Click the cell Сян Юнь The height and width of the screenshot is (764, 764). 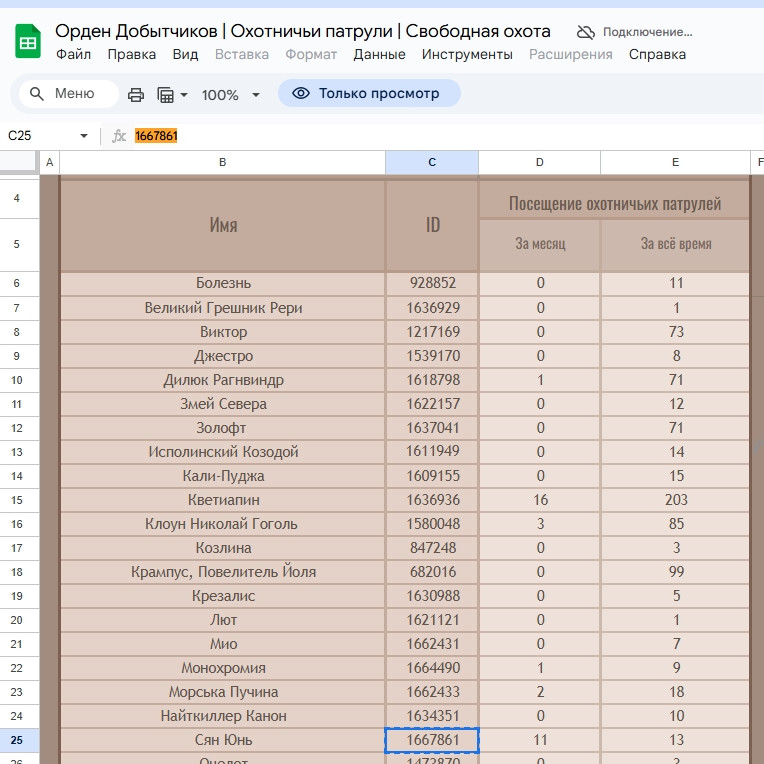[x=223, y=740]
